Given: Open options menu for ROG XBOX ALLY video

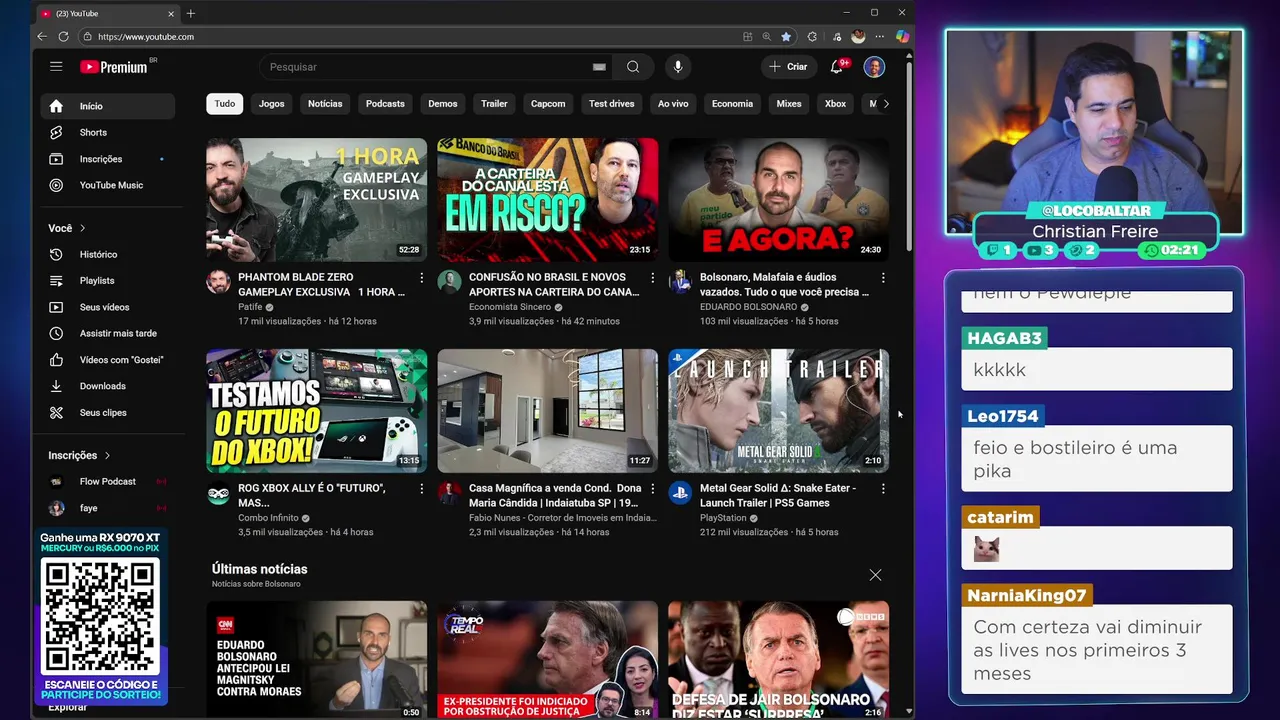Looking at the screenshot, I should [421, 489].
